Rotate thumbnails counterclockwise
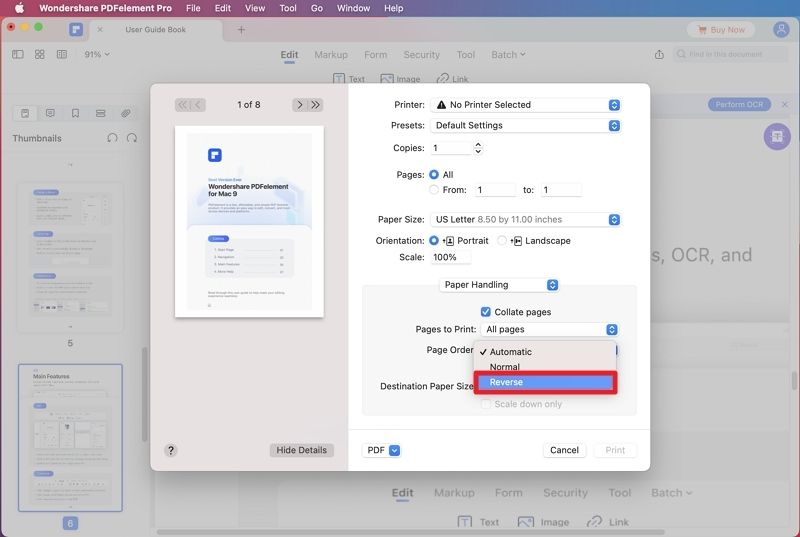This screenshot has height=537, width=800. point(112,138)
